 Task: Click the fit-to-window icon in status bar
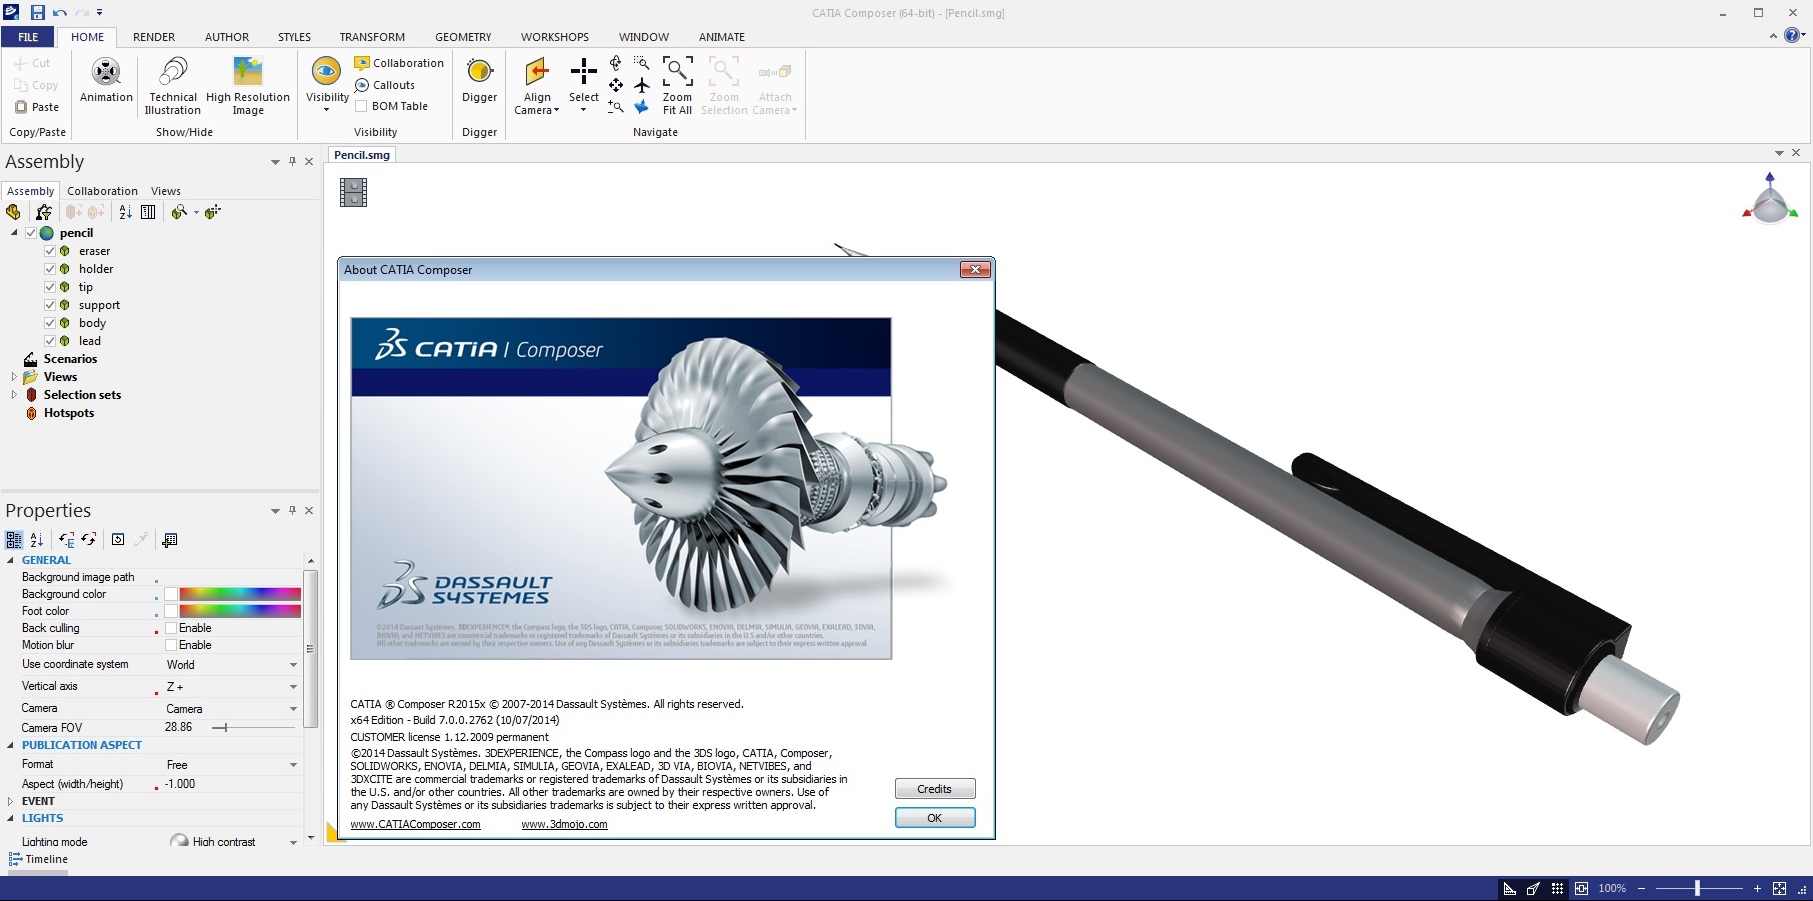[x=1581, y=888]
